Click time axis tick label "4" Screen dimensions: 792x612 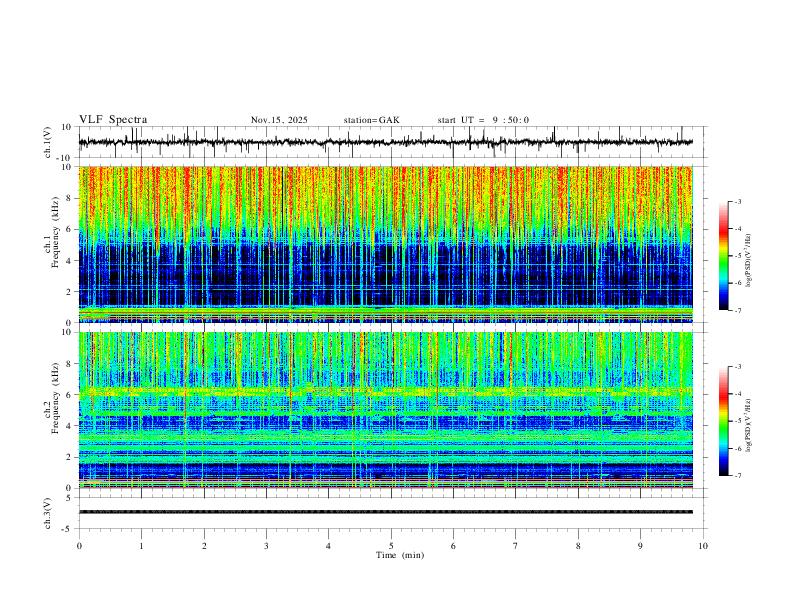328,546
